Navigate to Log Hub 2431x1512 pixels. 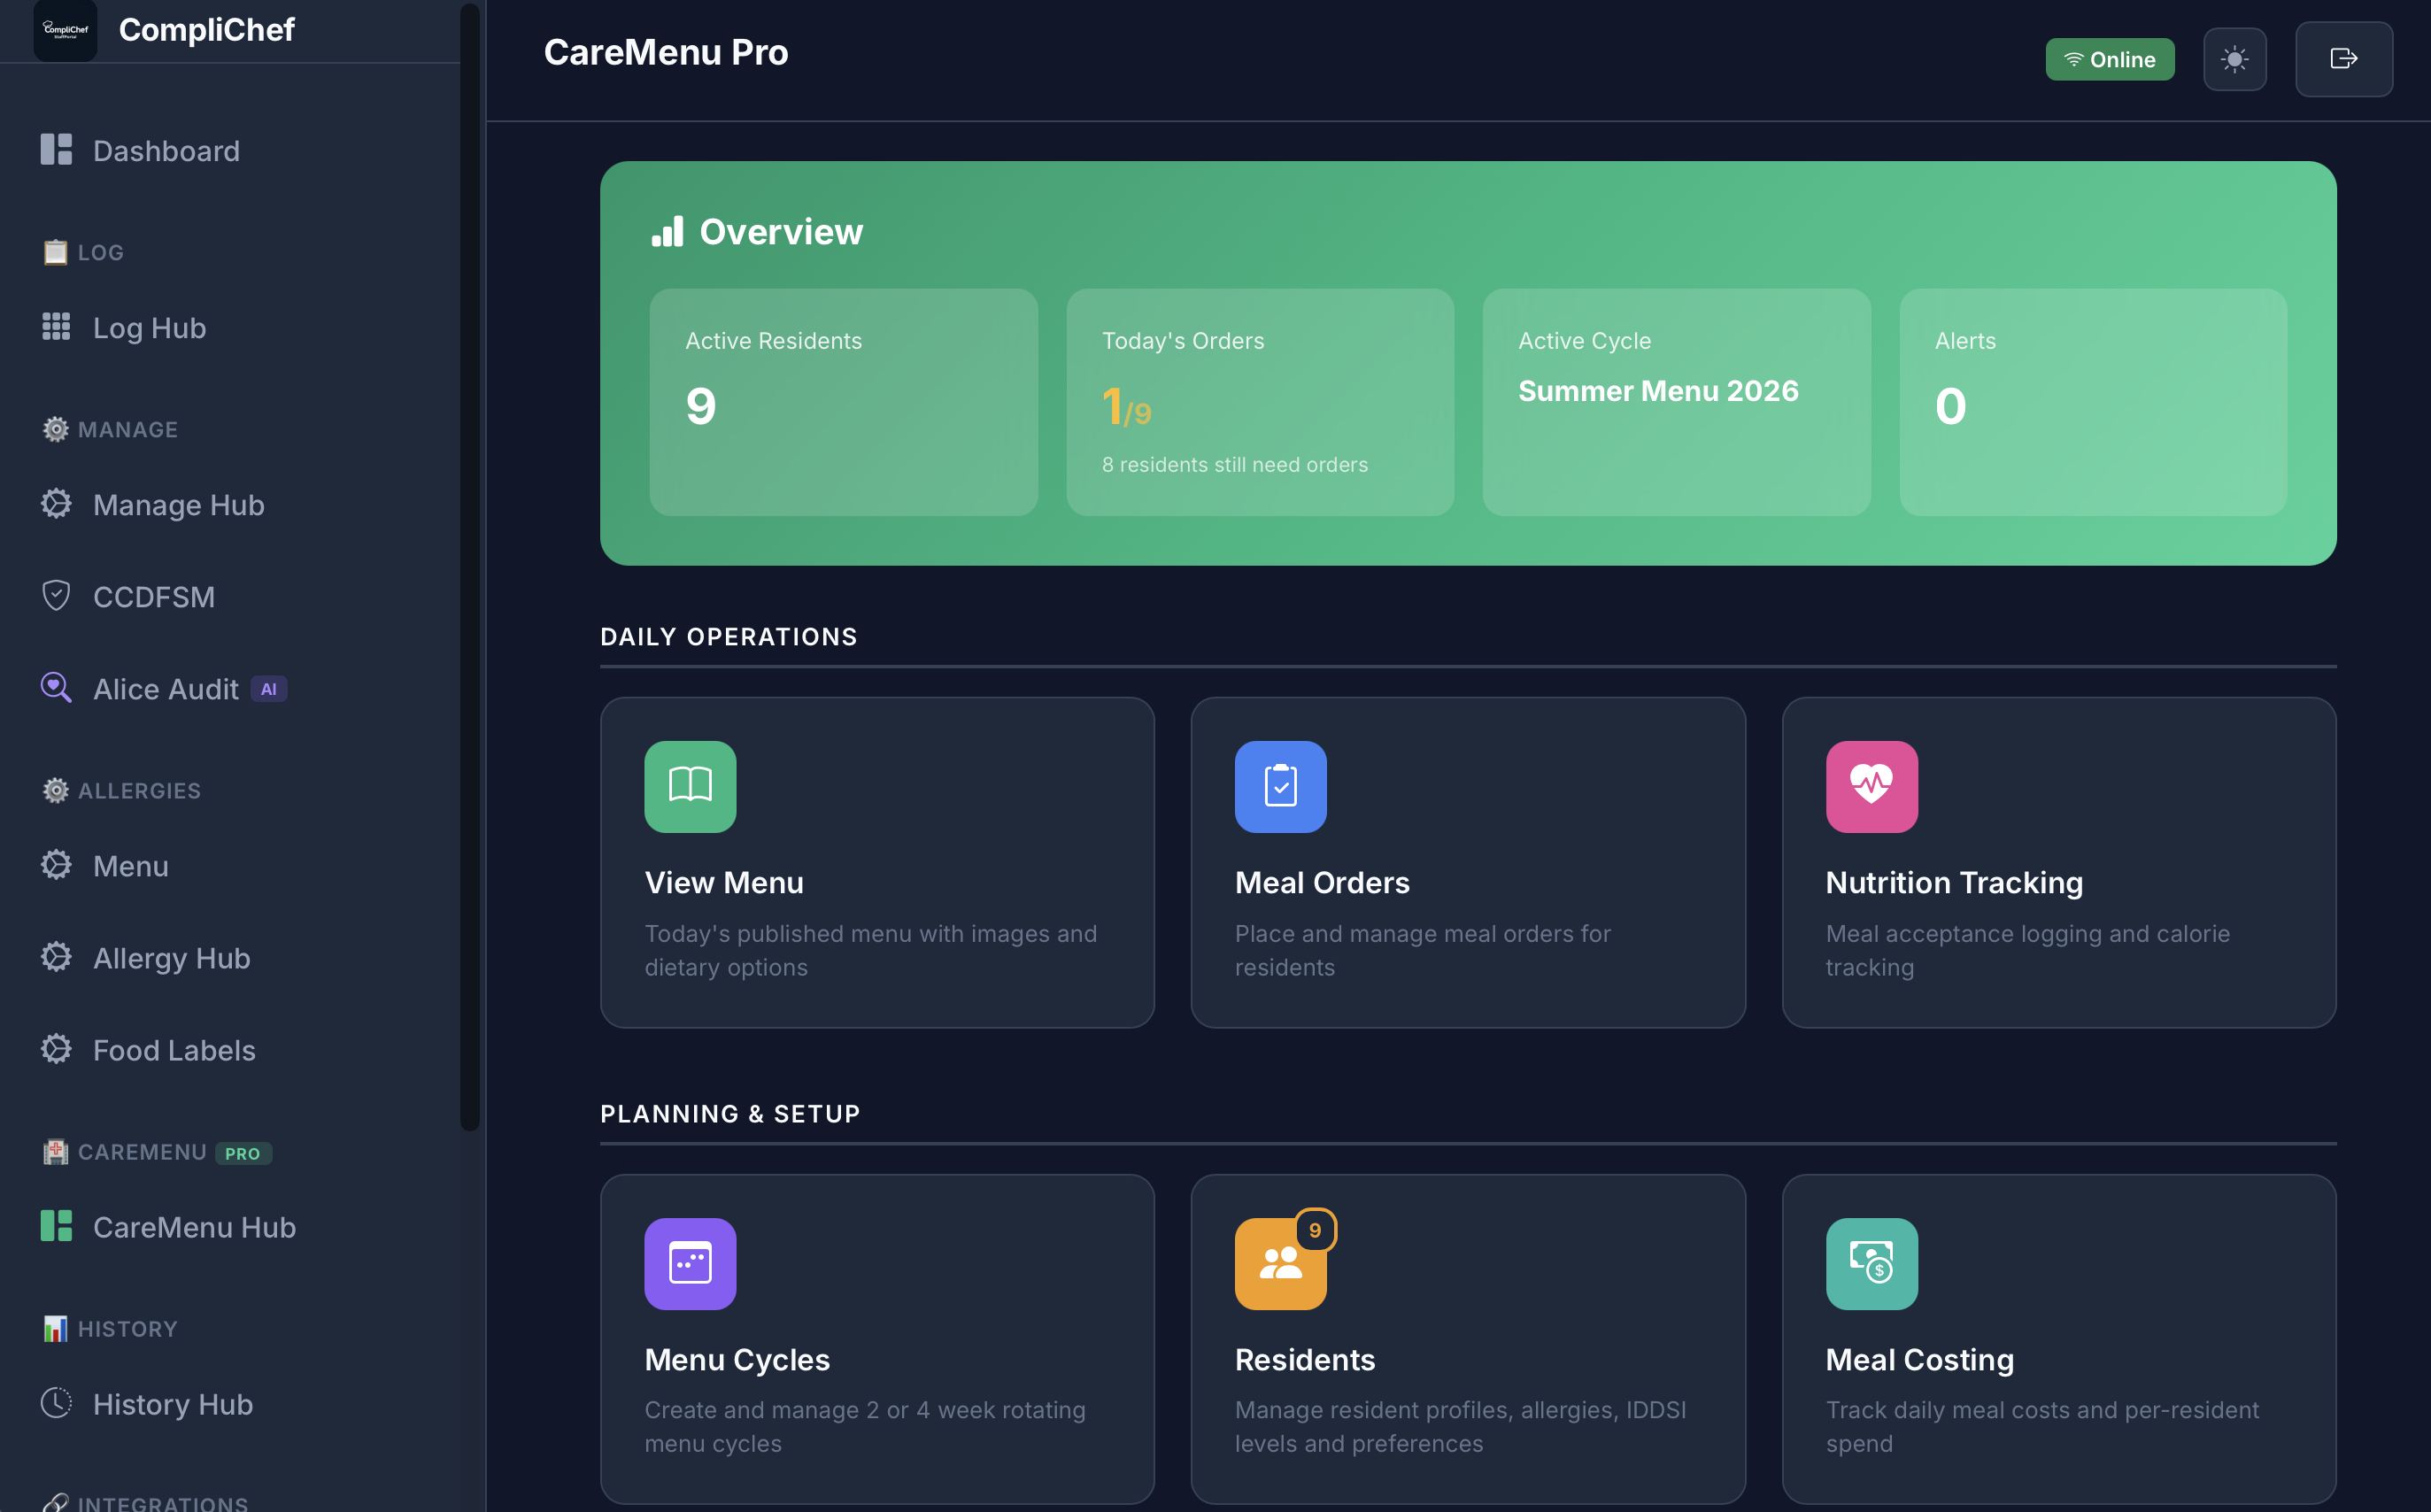pos(148,327)
